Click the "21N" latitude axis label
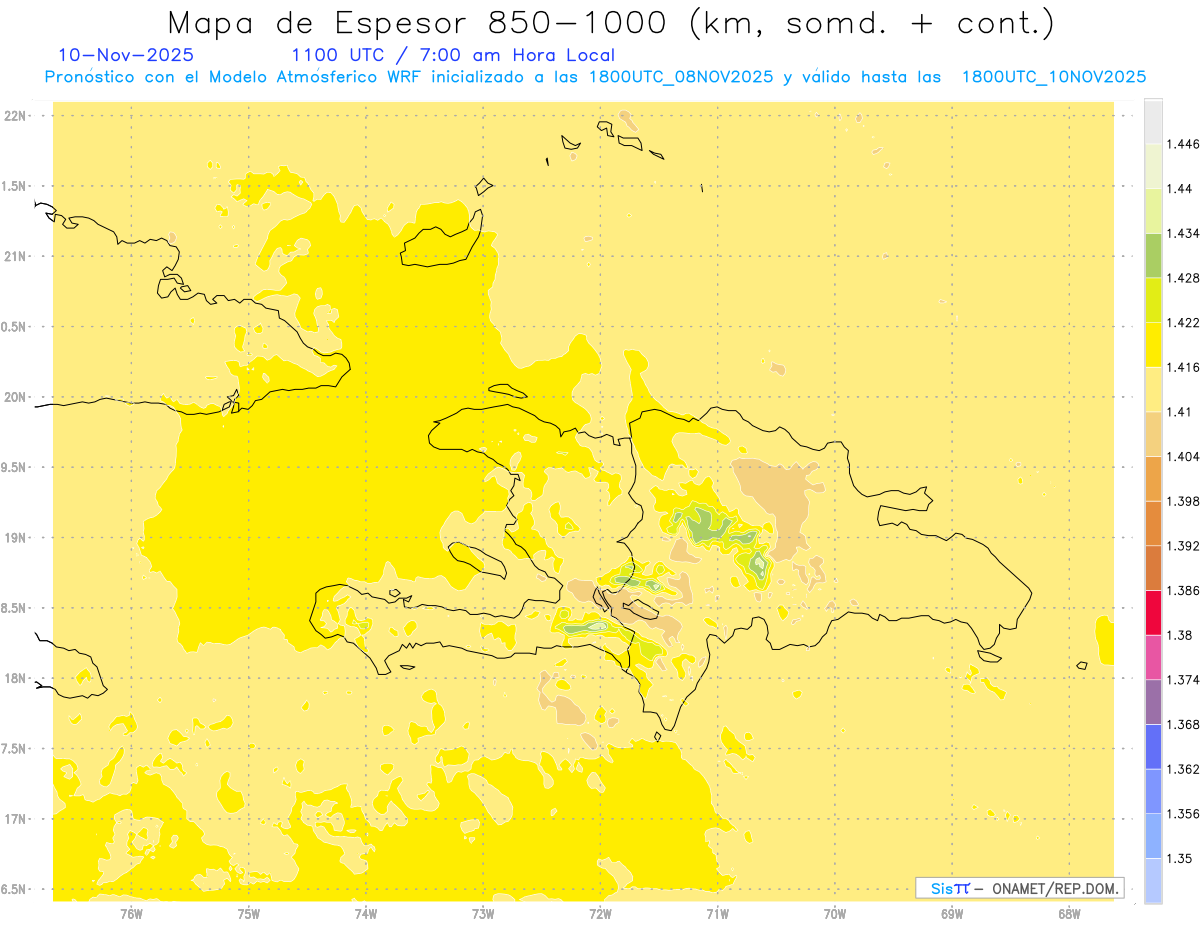Screen dimensions: 1200x927 [16, 257]
